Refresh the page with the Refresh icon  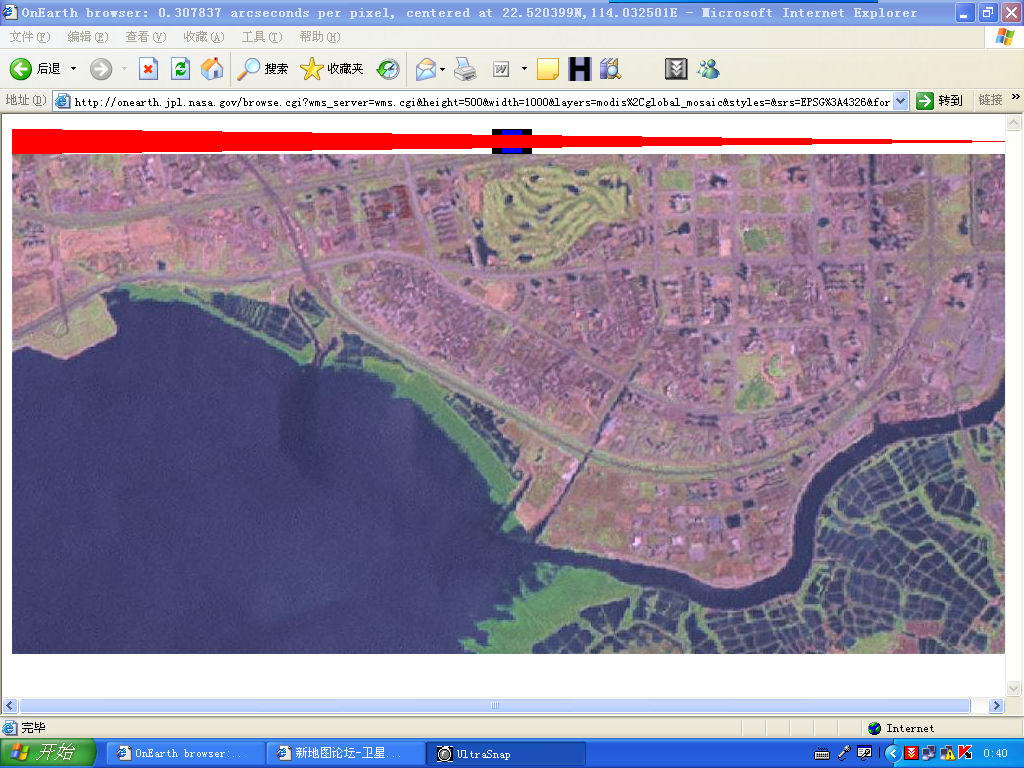pos(180,69)
